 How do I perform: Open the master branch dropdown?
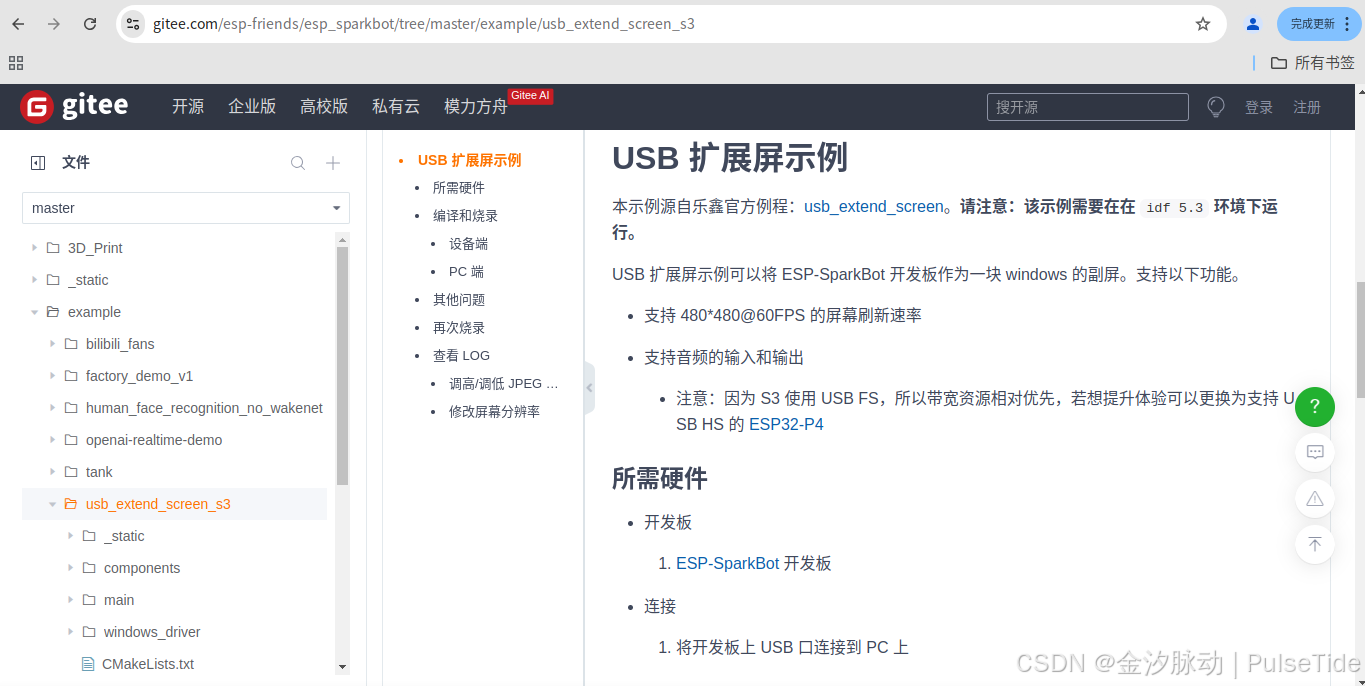tap(186, 208)
